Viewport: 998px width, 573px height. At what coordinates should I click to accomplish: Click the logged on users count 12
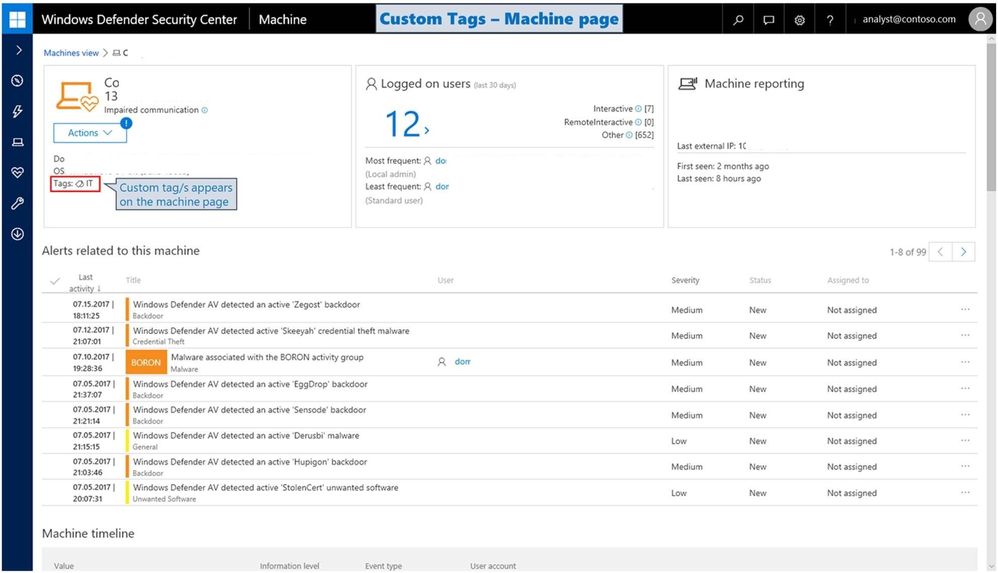[402, 124]
